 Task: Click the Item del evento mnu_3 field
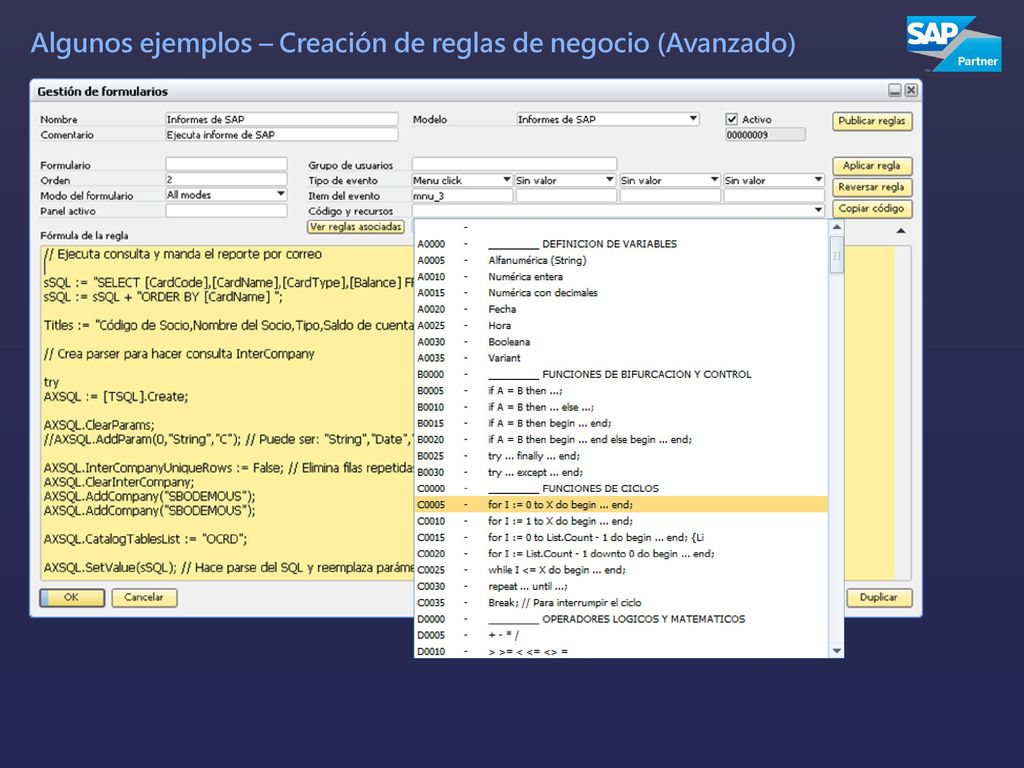[462, 195]
